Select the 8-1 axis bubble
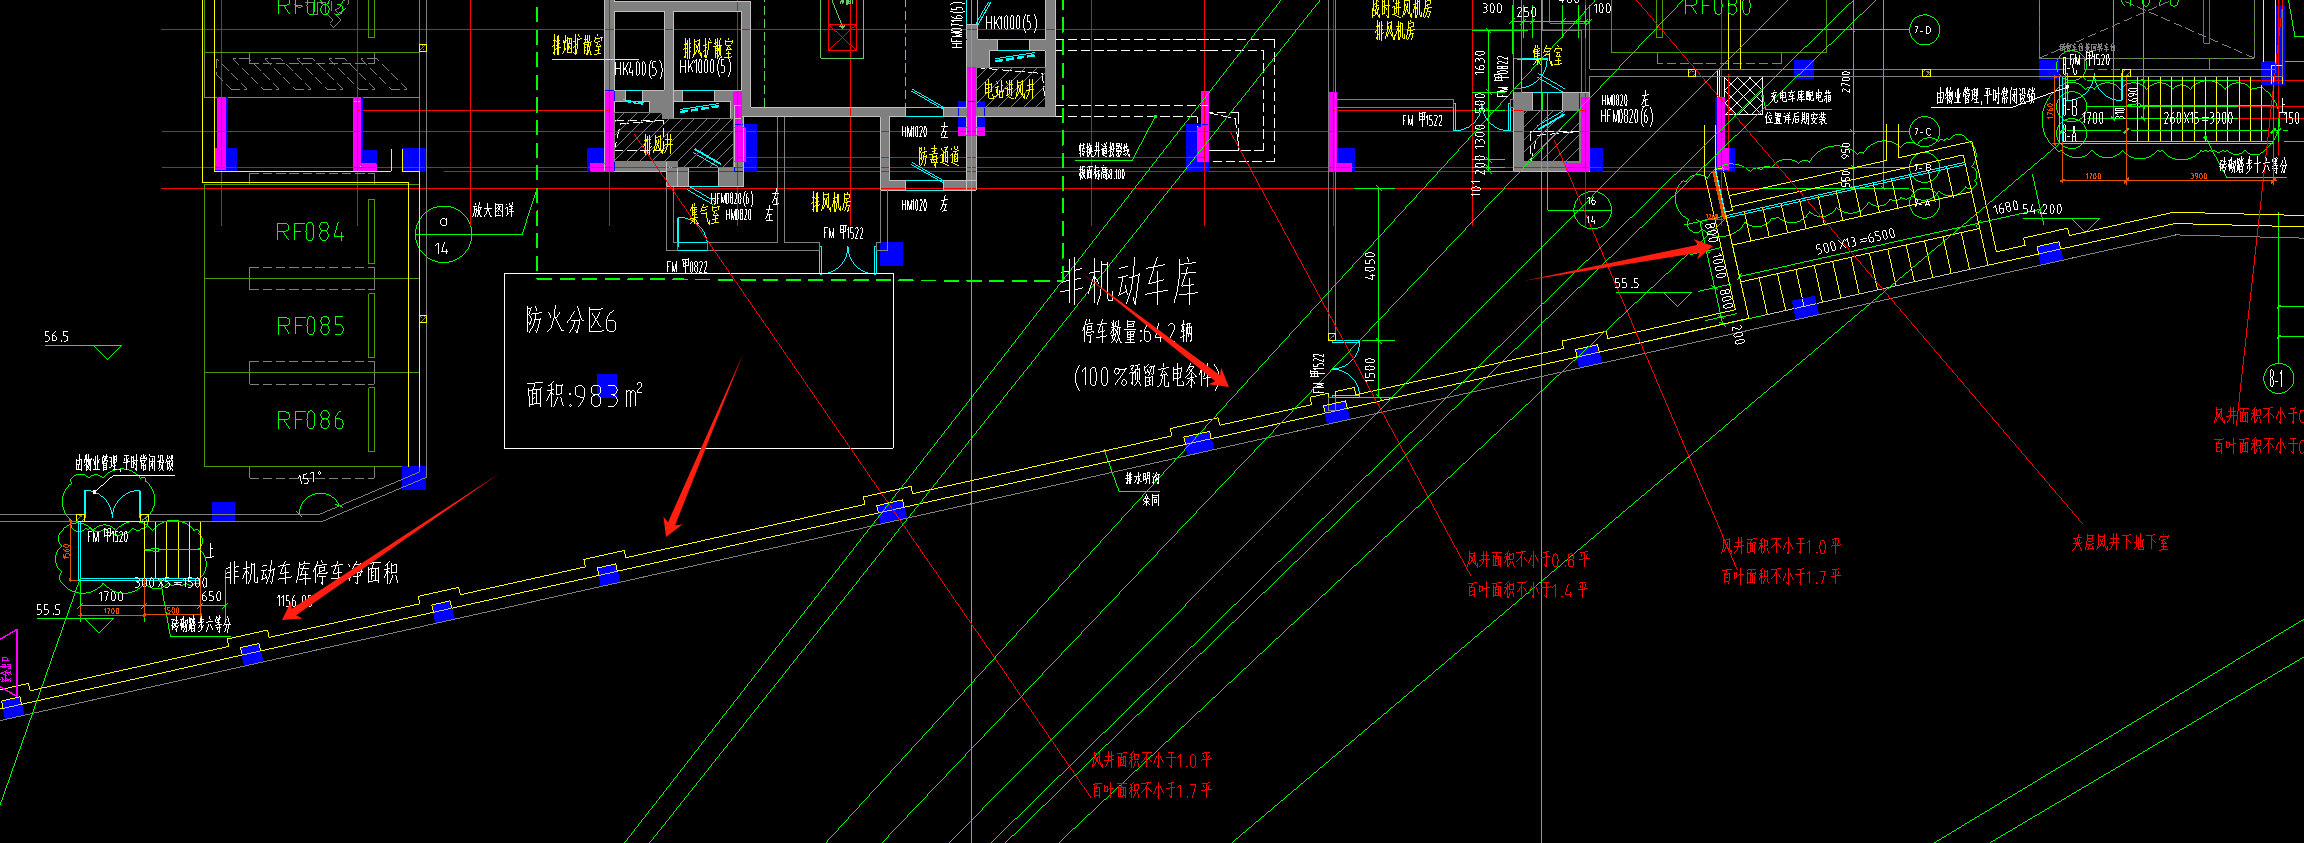 pos(2277,378)
